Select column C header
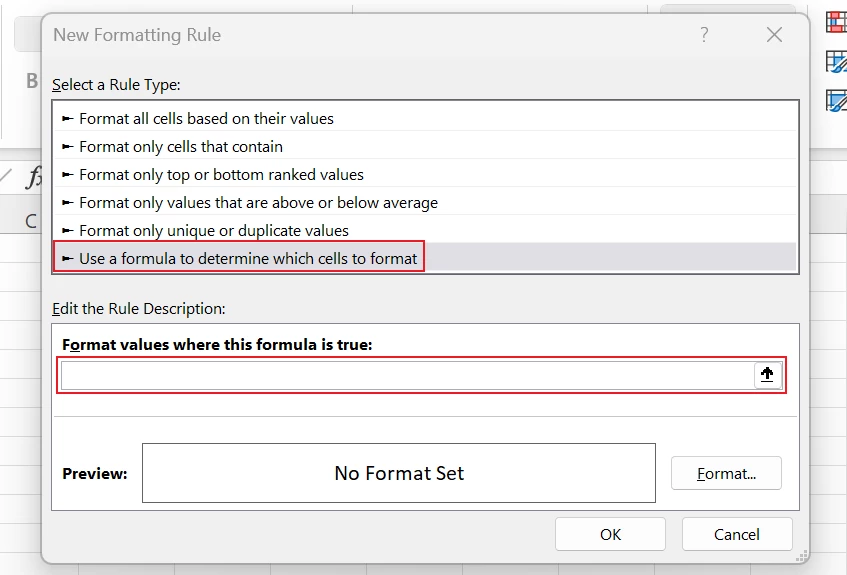The image size is (847, 575). click(30, 220)
